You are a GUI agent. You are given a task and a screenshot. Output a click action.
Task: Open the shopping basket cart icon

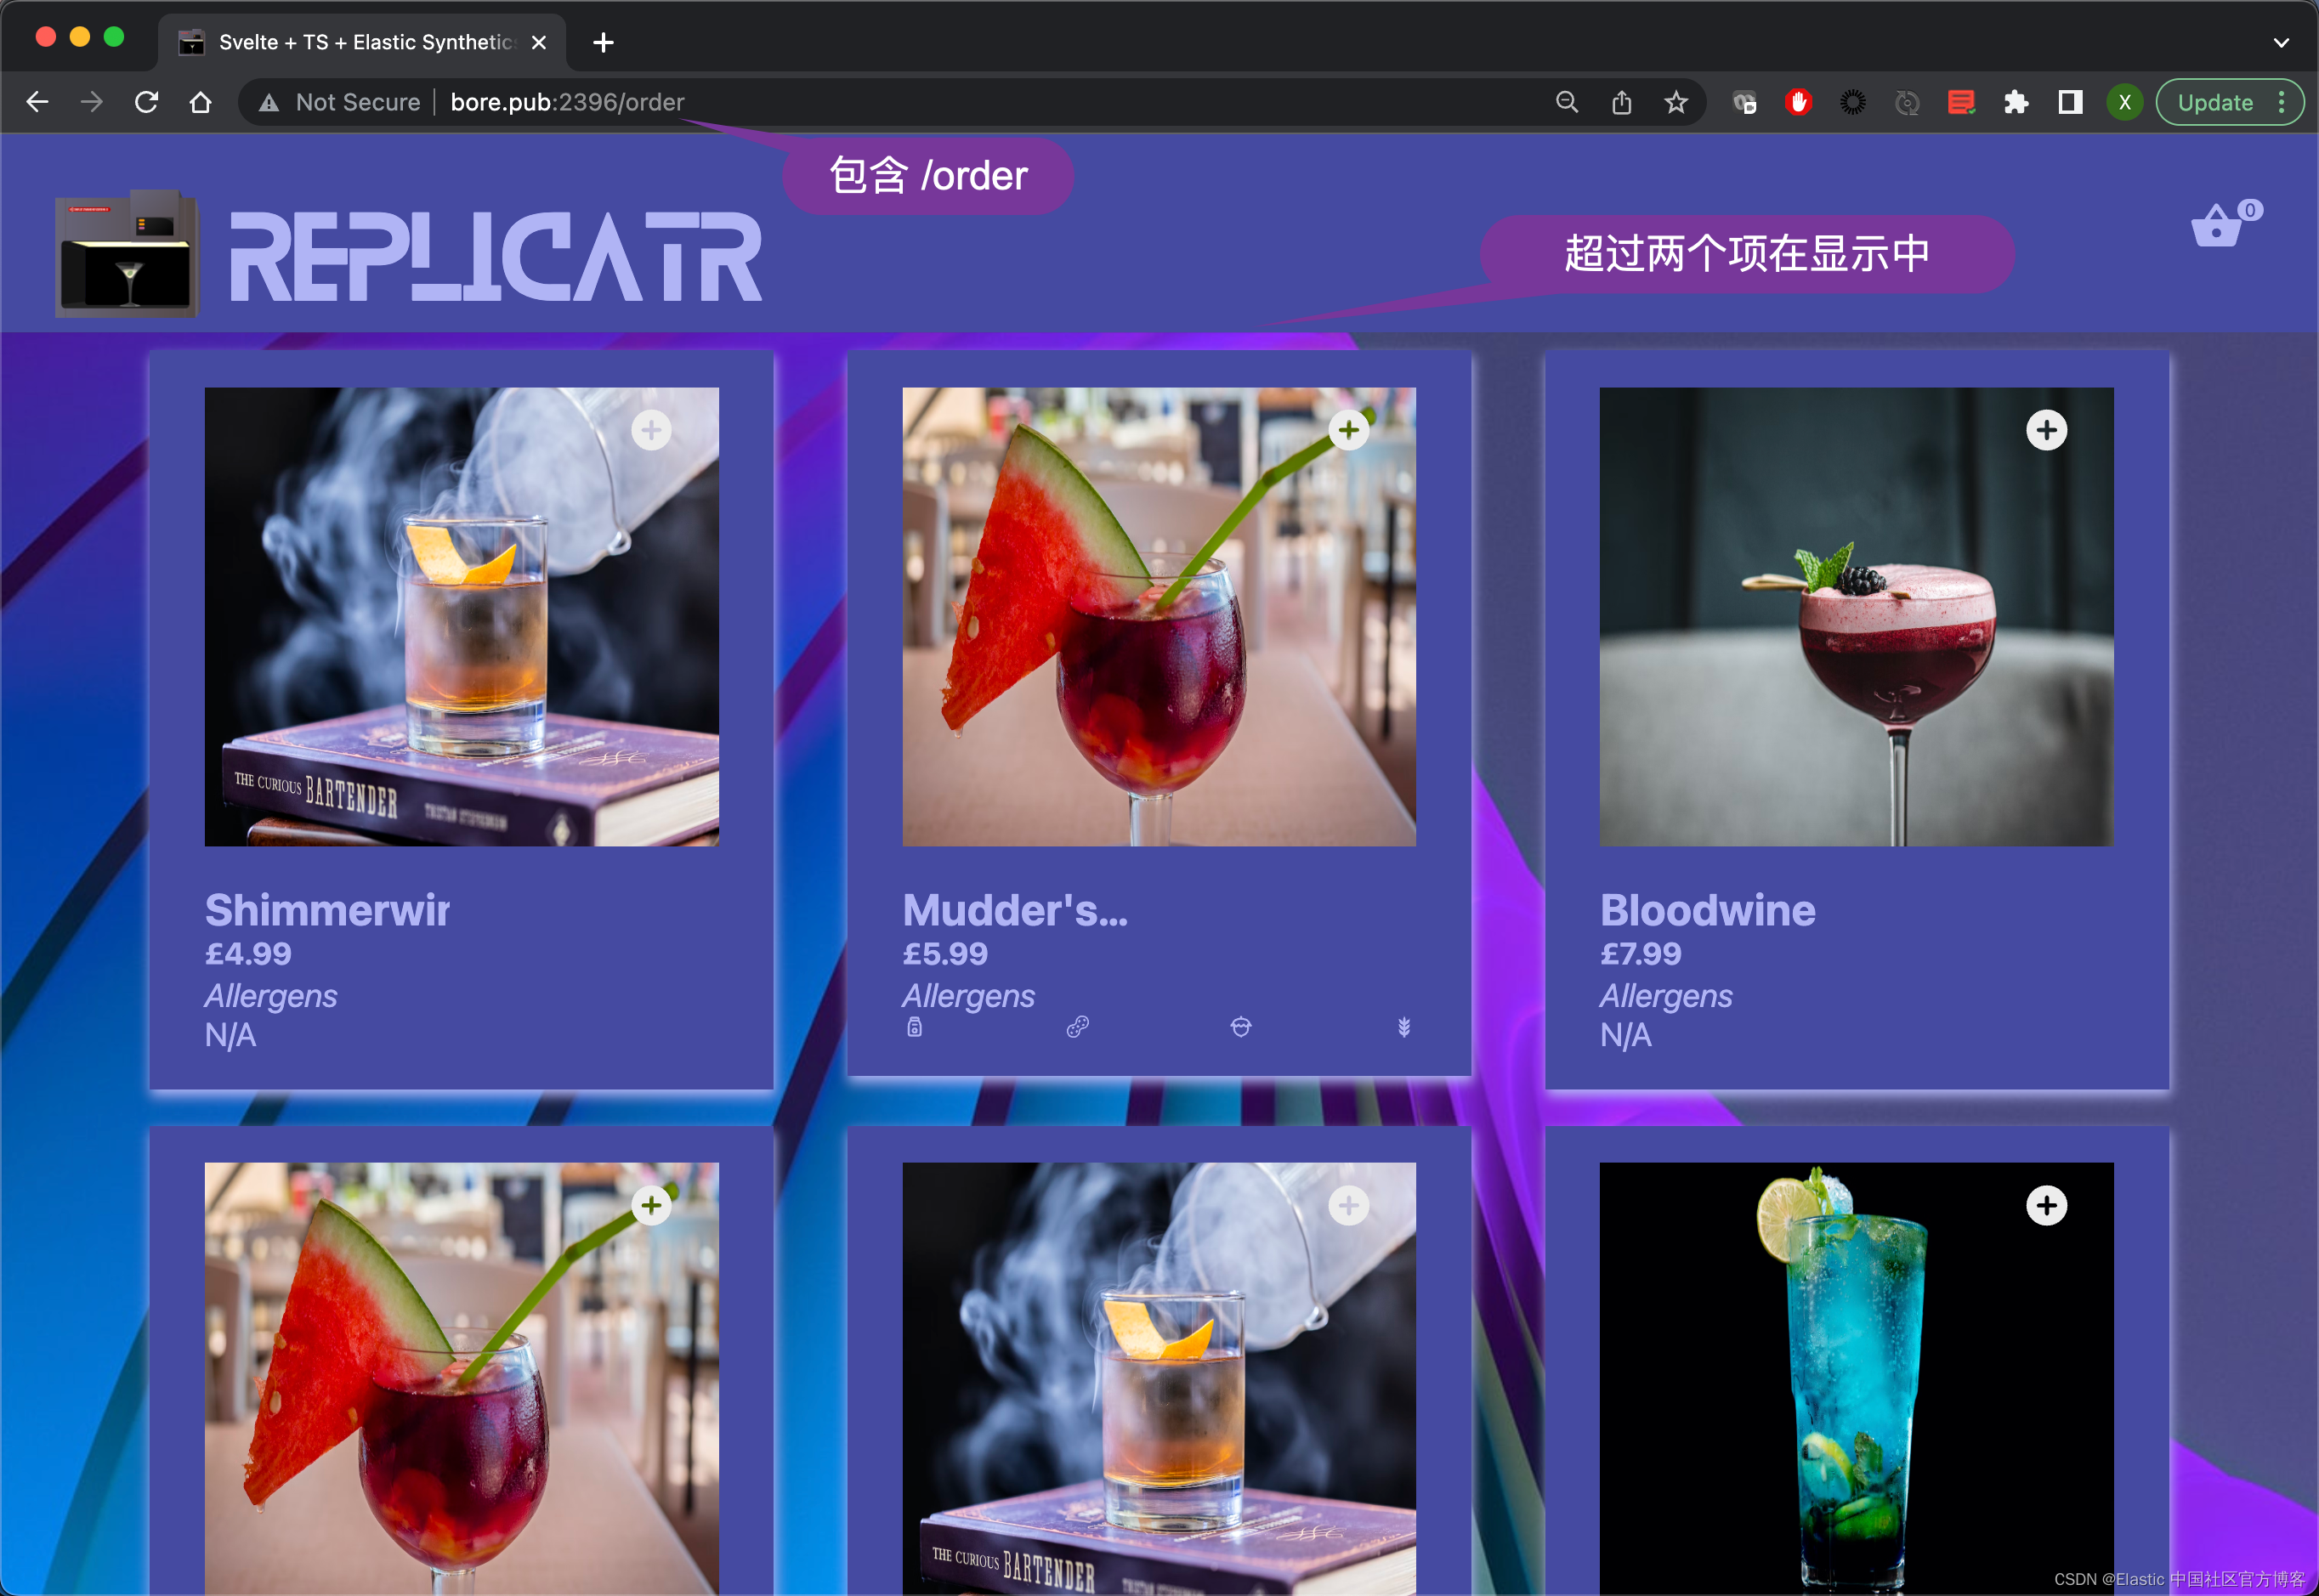tap(2217, 226)
